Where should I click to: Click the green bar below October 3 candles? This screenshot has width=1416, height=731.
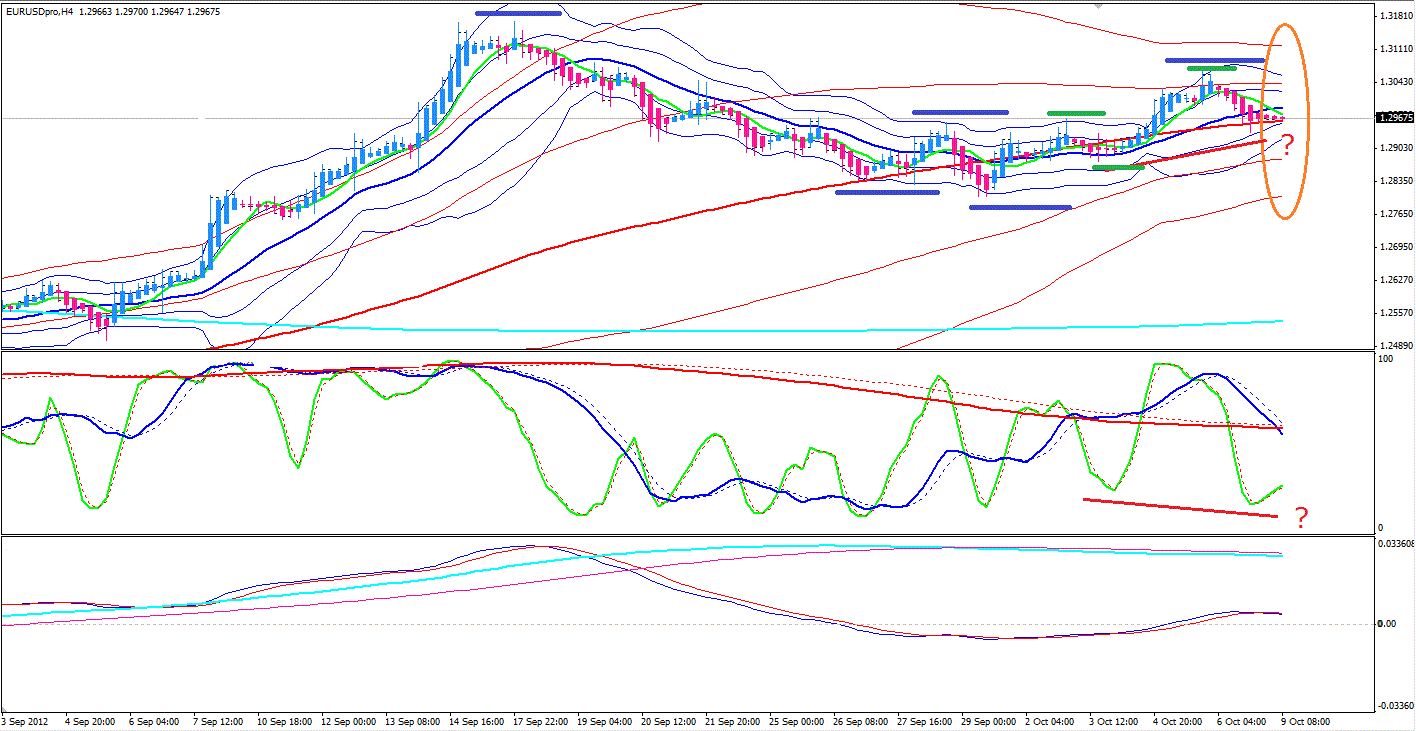click(1118, 167)
